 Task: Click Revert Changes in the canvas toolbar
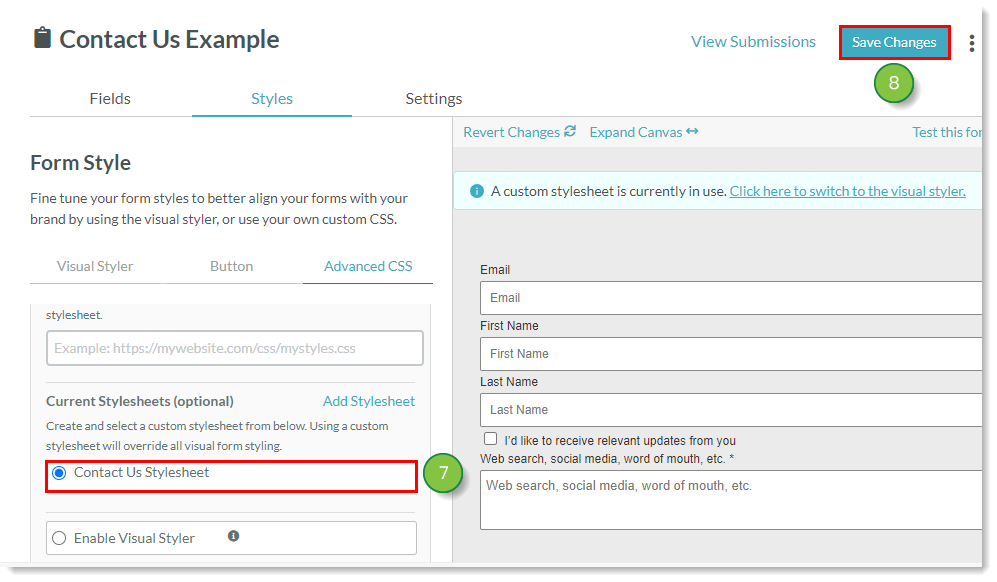click(519, 132)
